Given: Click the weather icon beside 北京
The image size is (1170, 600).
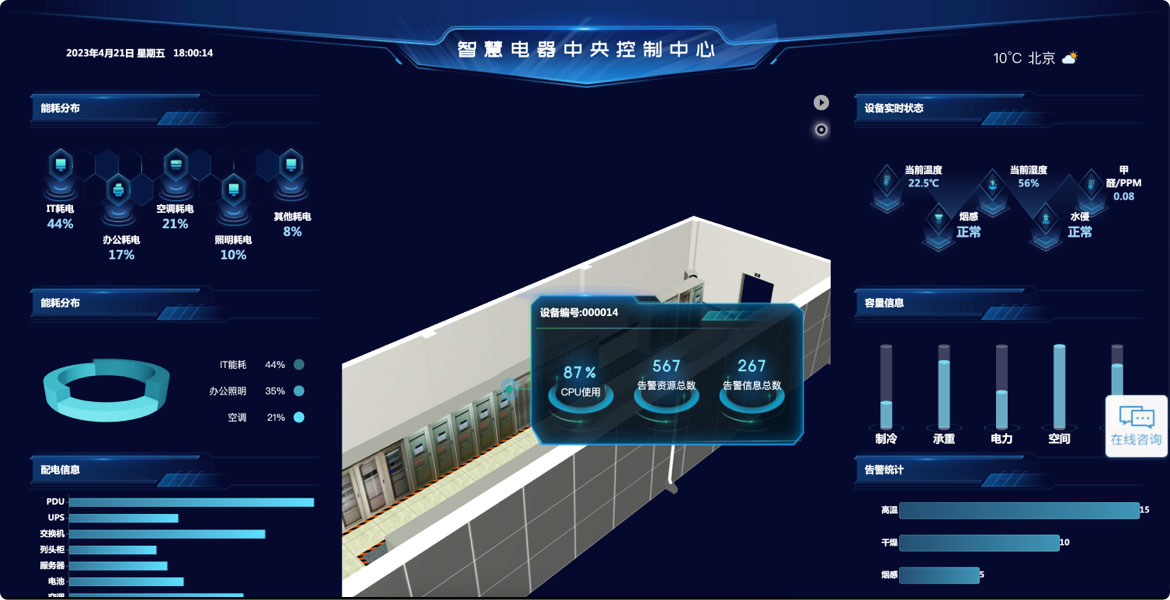Looking at the screenshot, I should [x=1069, y=58].
